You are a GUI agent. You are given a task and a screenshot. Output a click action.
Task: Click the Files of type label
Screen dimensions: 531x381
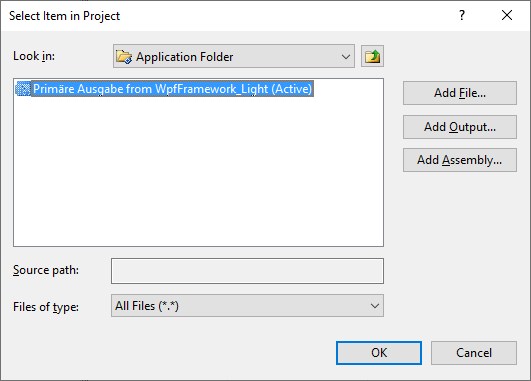point(46,307)
